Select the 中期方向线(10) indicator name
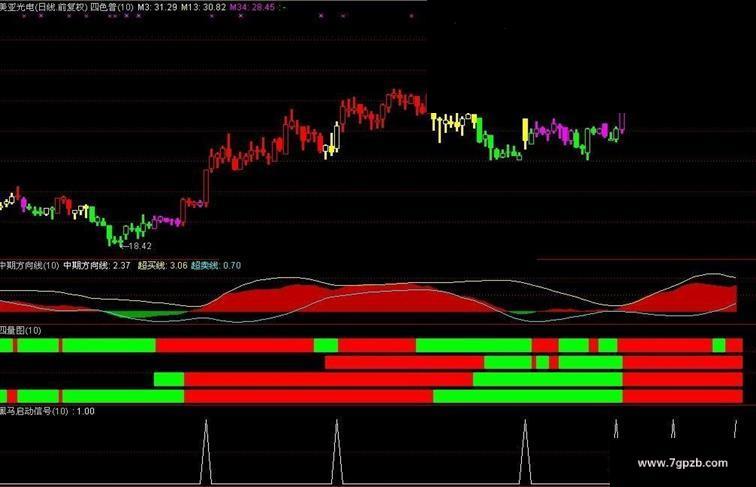Viewport: 756px width, 487px height. coord(29,265)
